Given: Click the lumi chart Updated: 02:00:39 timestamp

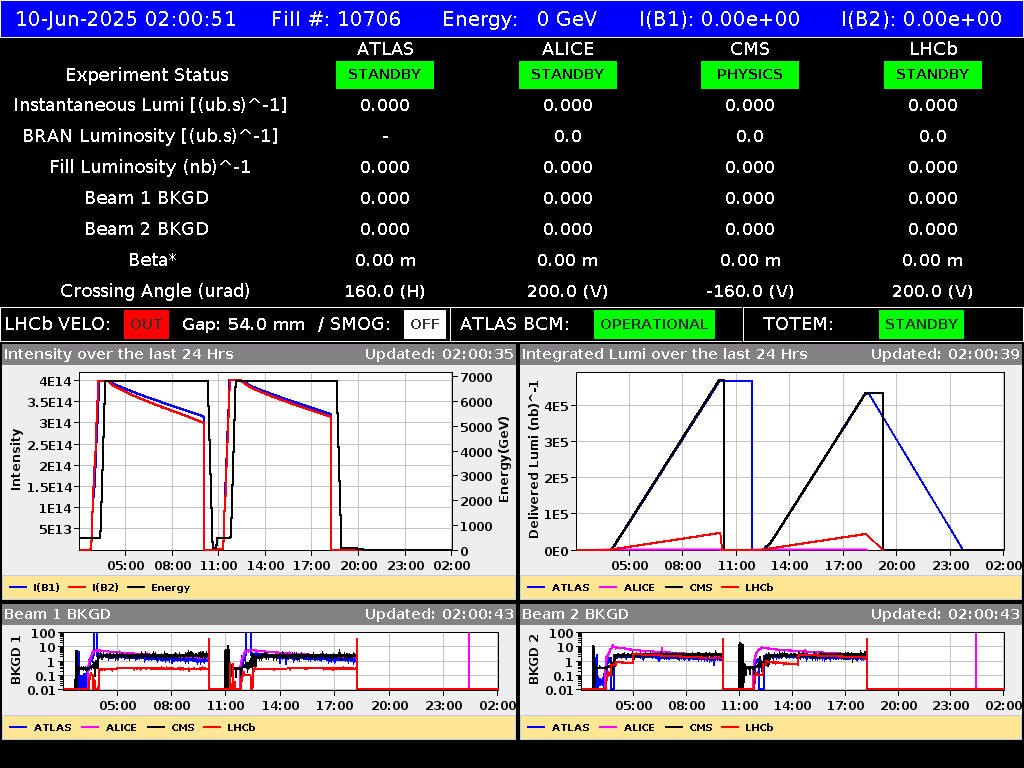Looking at the screenshot, I should [x=945, y=355].
